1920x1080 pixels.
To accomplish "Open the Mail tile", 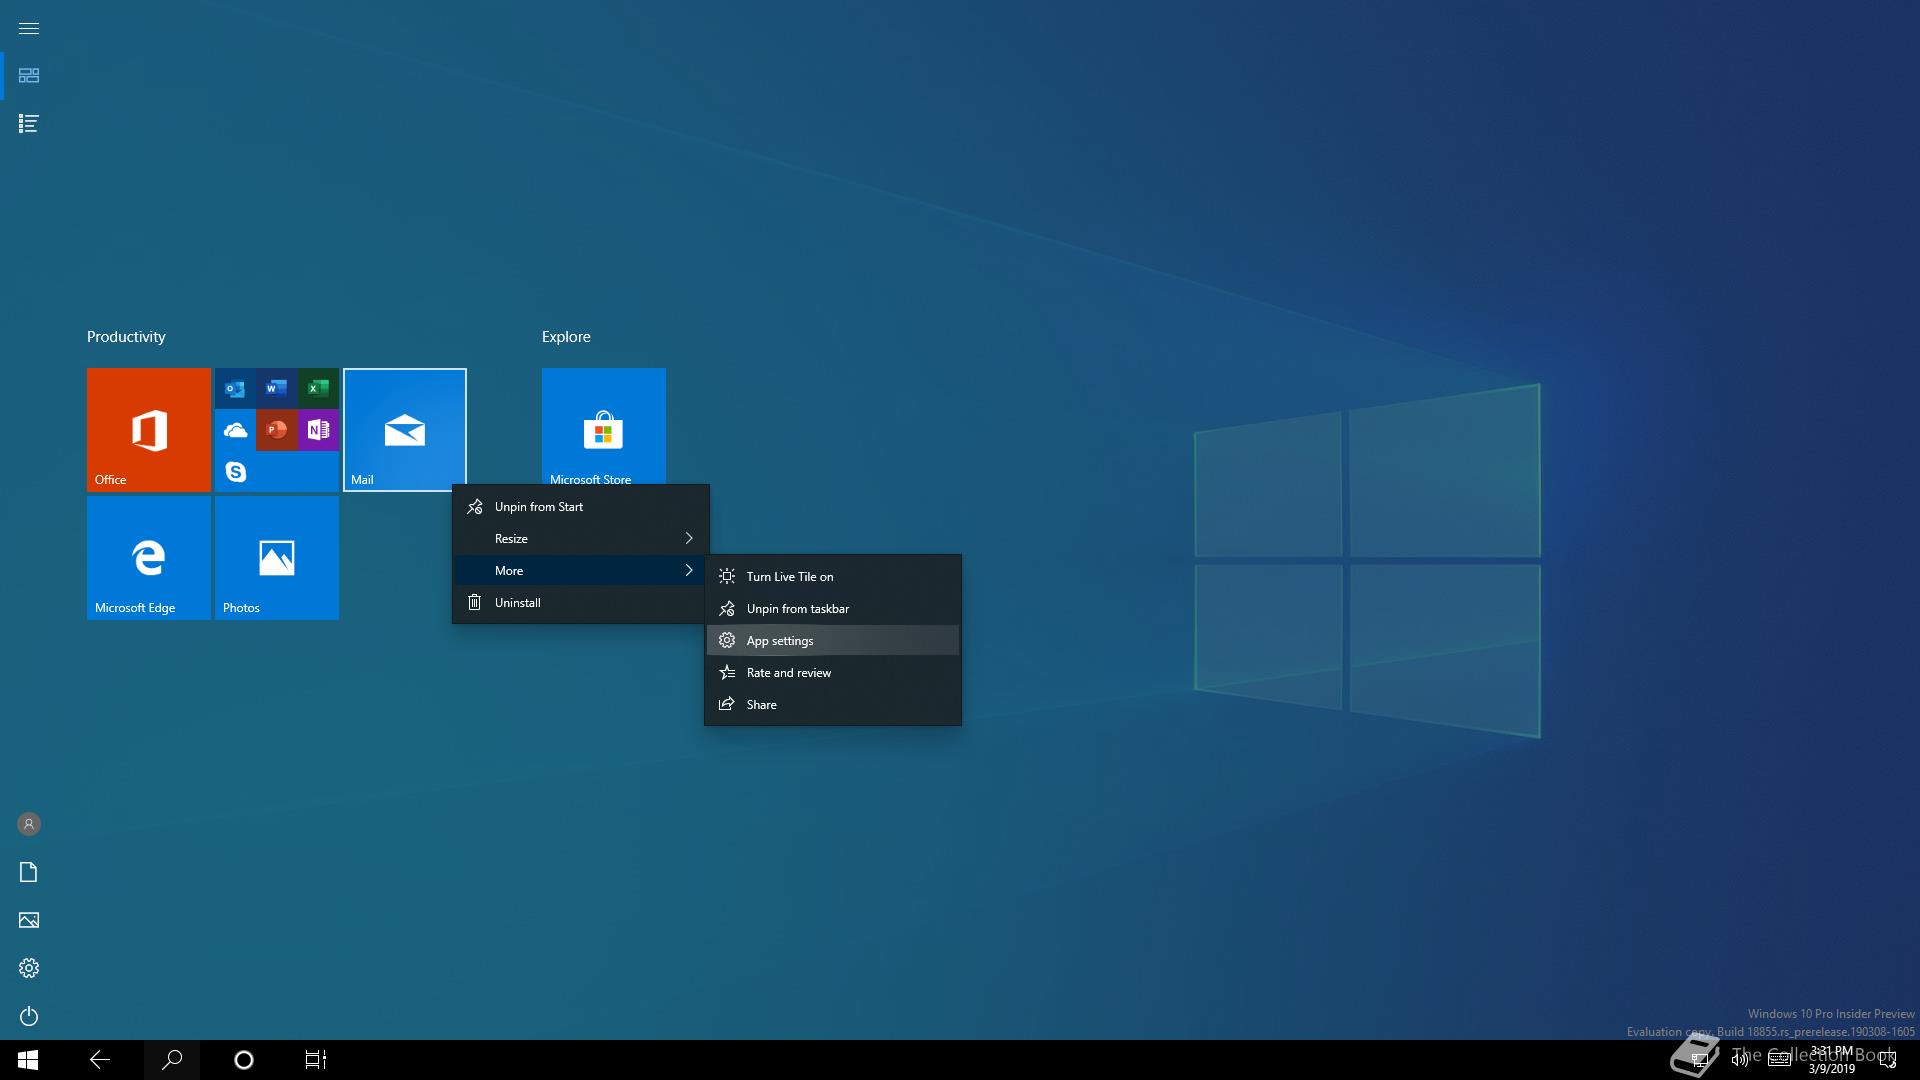I will 405,430.
